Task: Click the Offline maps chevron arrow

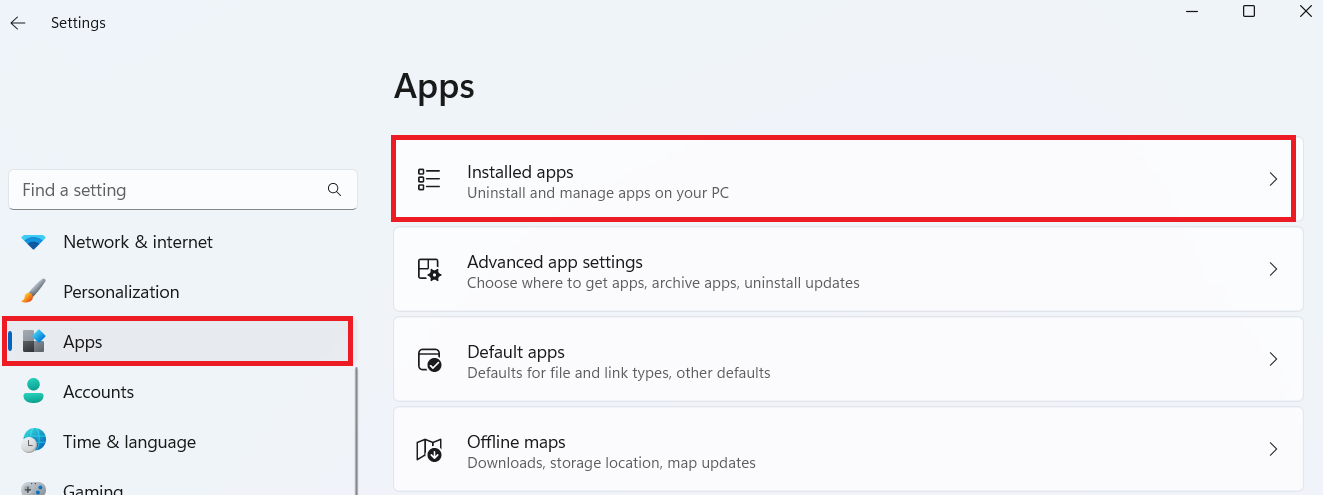Action: pos(1273,449)
